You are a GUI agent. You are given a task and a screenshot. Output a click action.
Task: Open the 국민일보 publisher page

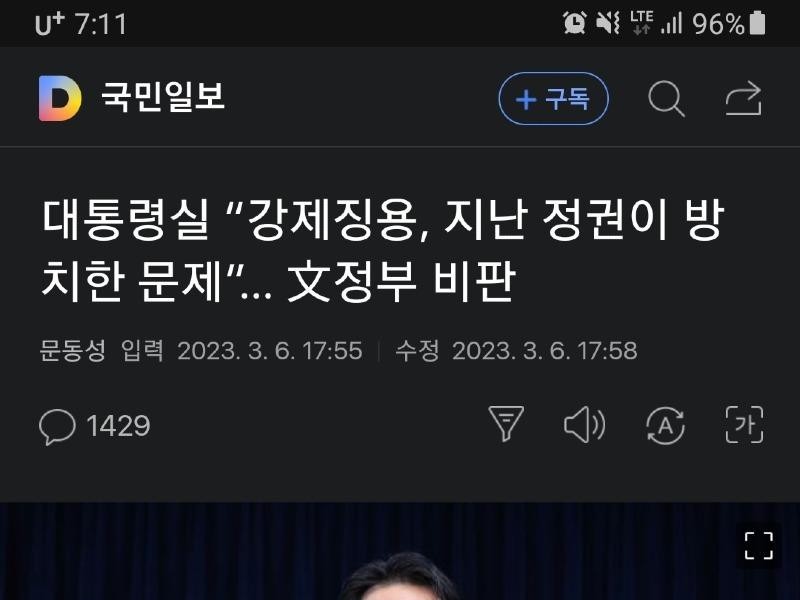click(x=163, y=96)
